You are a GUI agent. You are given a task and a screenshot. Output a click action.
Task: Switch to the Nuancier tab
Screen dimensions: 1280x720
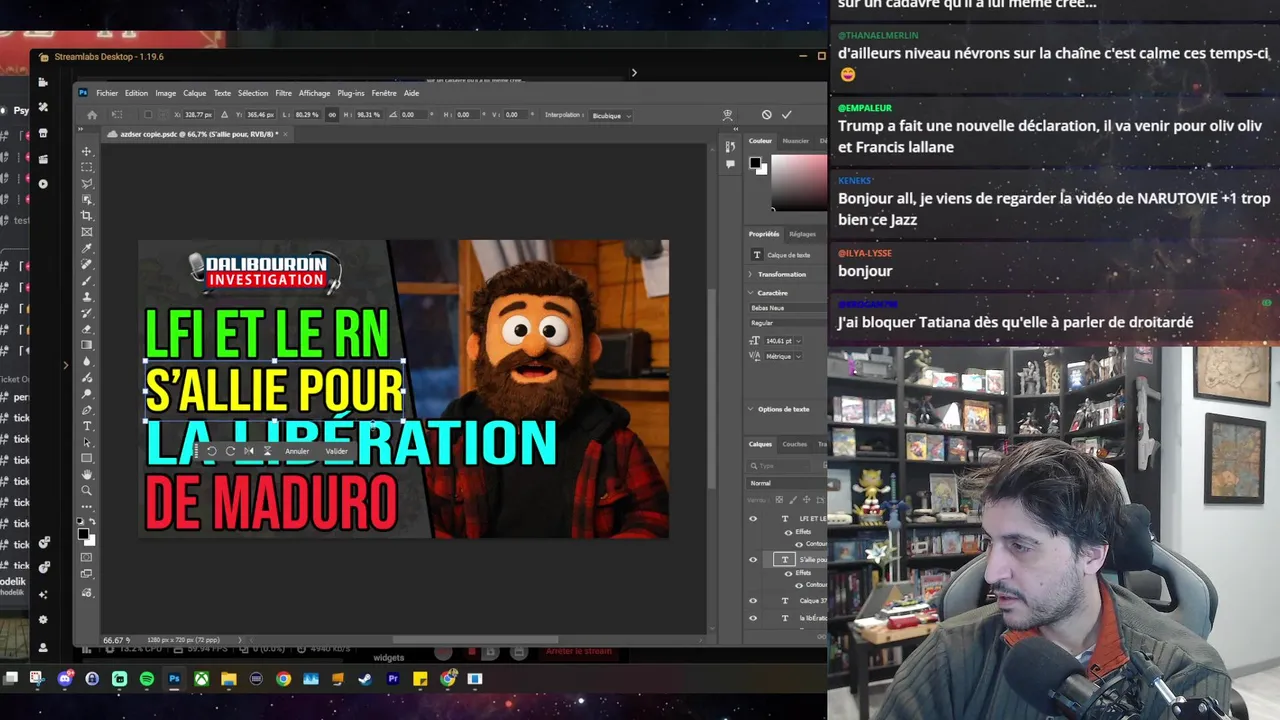coord(796,141)
